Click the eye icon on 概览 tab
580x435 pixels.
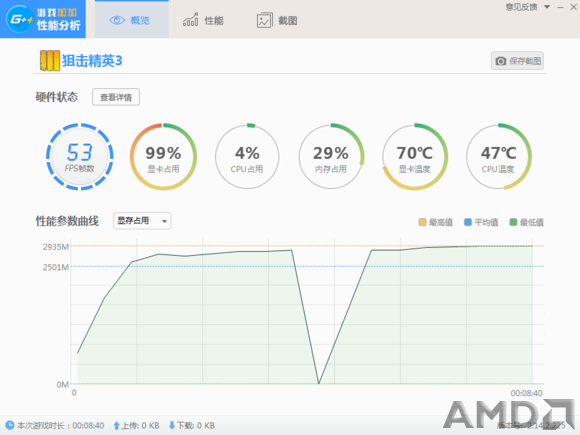click(117, 20)
